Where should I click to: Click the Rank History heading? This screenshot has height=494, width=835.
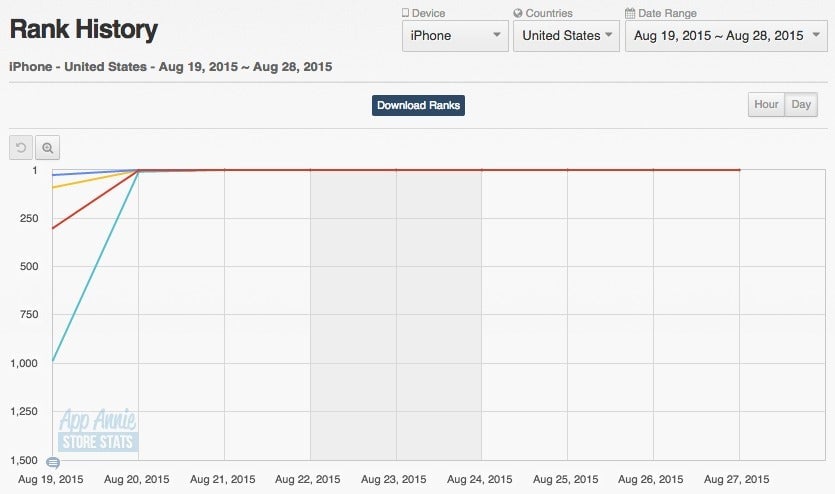[x=84, y=29]
